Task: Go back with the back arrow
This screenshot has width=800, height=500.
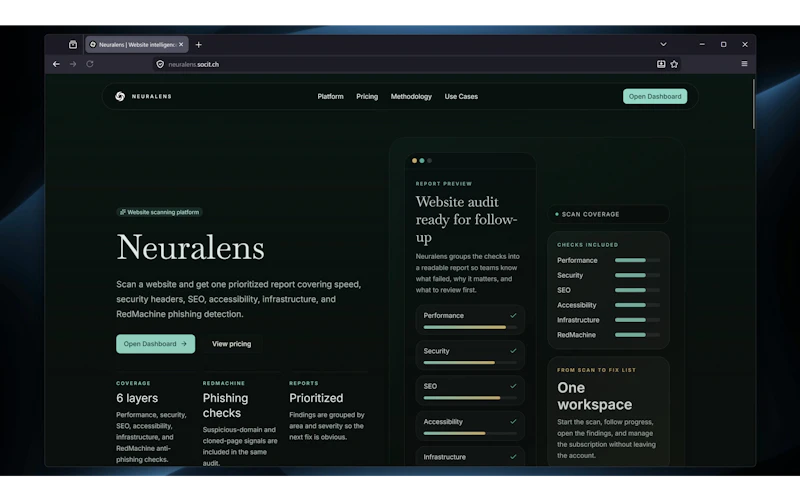Action: click(x=56, y=64)
